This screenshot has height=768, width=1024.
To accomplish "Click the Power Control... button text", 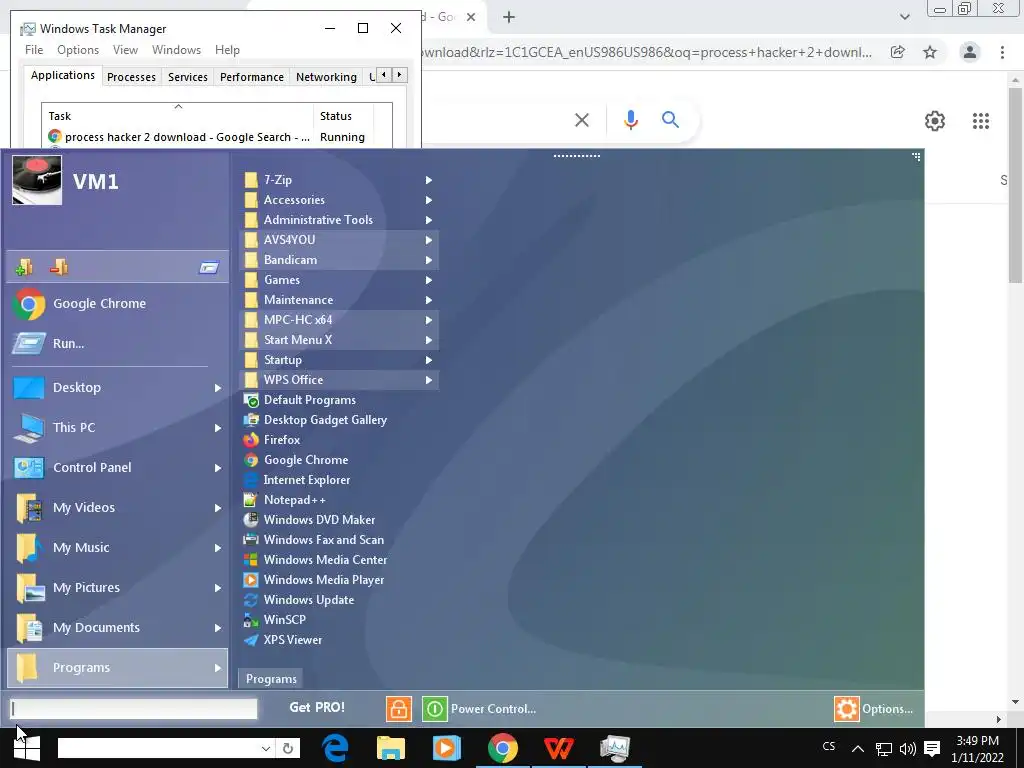I will [x=493, y=709].
